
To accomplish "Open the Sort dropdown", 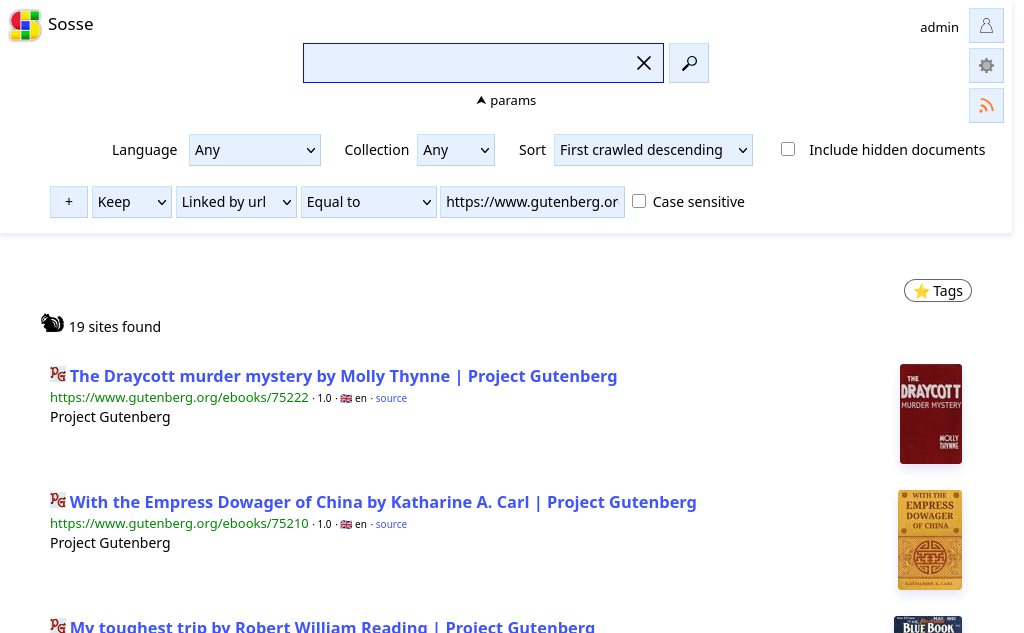I will click(x=653, y=150).
